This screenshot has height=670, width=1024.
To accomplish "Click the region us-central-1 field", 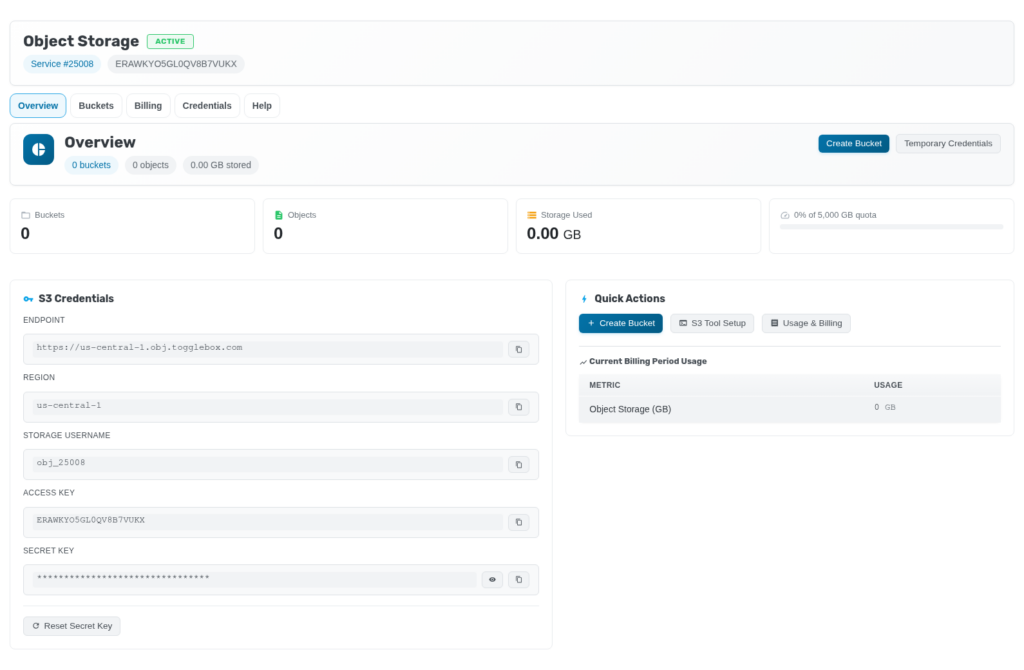I will coord(268,406).
